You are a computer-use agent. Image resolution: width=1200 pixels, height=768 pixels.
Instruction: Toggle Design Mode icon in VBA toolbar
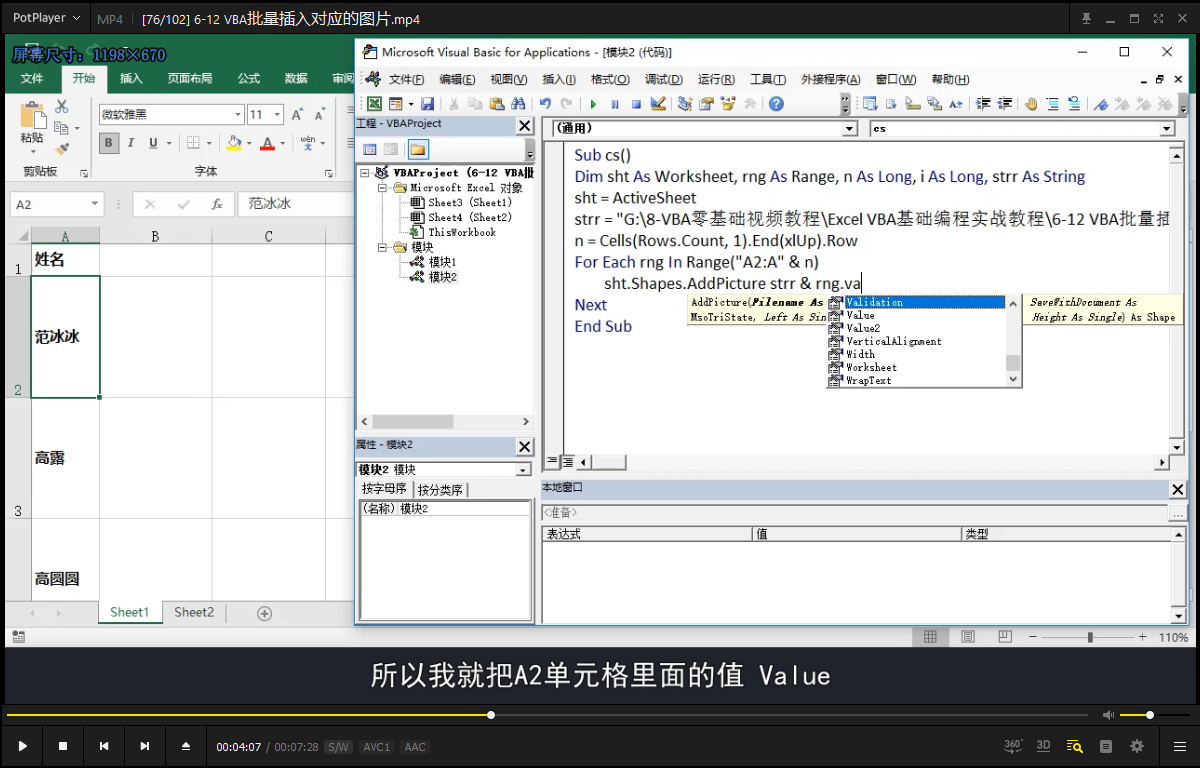point(658,103)
